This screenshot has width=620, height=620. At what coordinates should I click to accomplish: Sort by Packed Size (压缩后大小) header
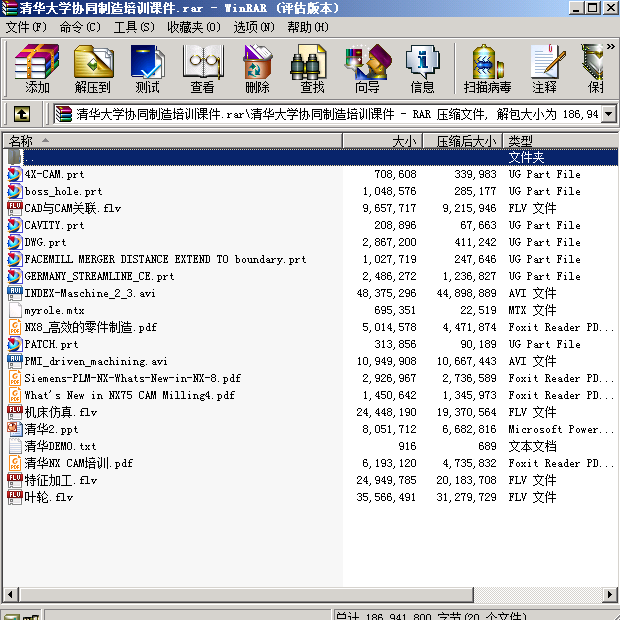click(463, 141)
